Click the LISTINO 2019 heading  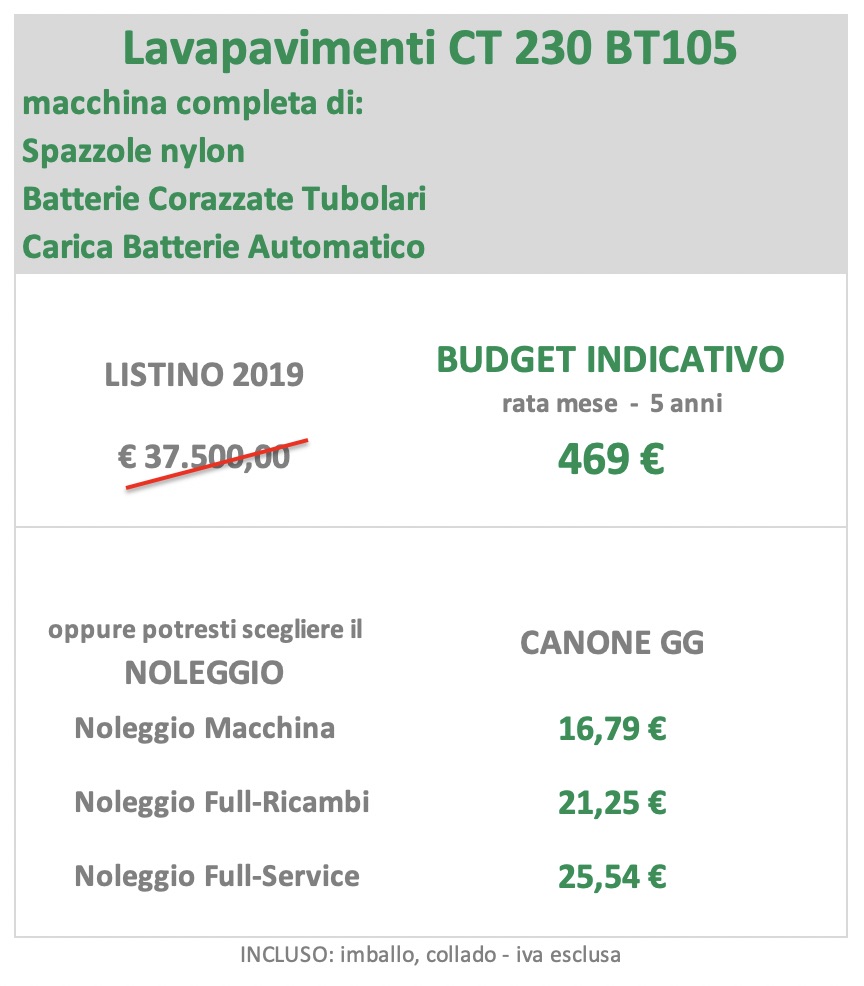204,375
